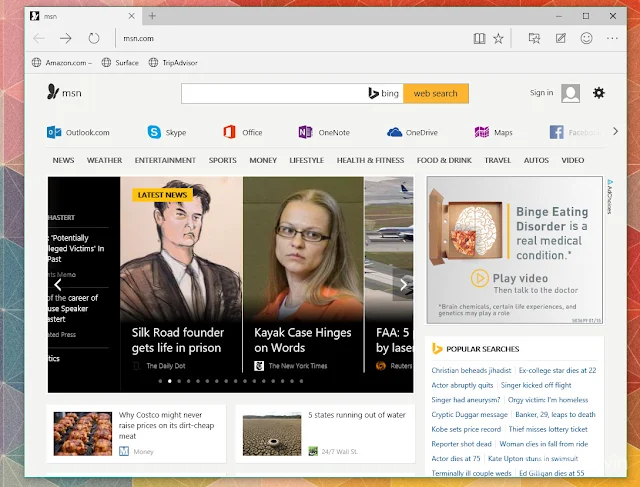Screen dimensions: 640x487
Task: Open the Reading view book icon
Action: click(x=479, y=39)
